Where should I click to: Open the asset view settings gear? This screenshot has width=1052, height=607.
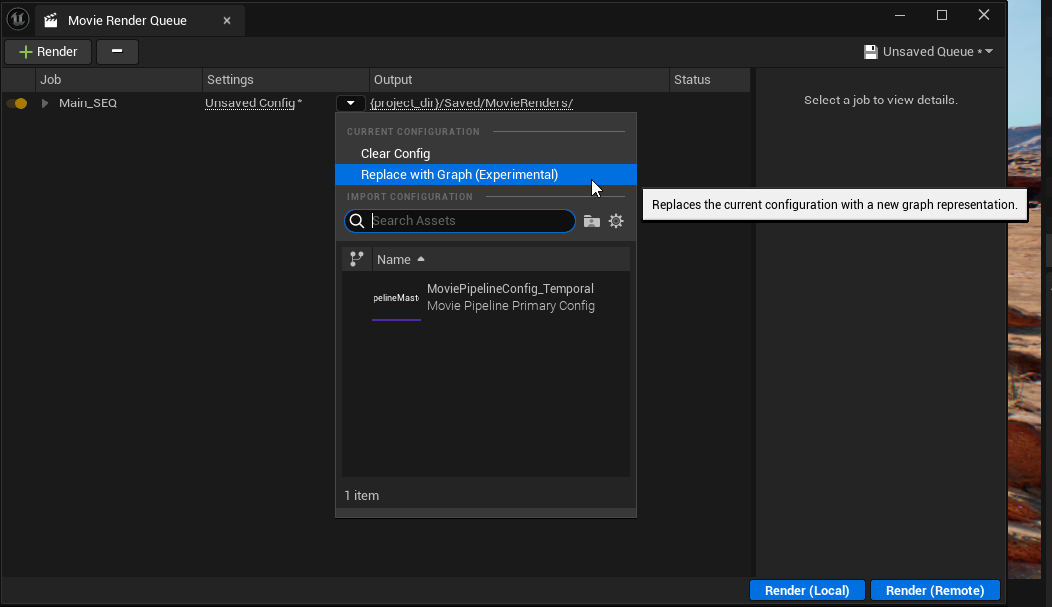[616, 221]
